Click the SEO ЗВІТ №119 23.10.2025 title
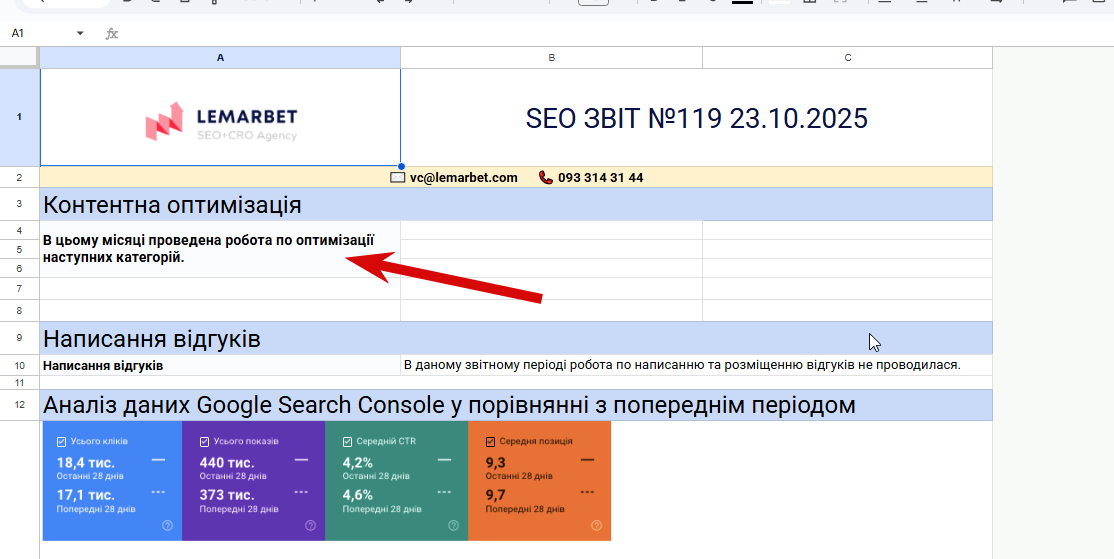 coord(696,118)
